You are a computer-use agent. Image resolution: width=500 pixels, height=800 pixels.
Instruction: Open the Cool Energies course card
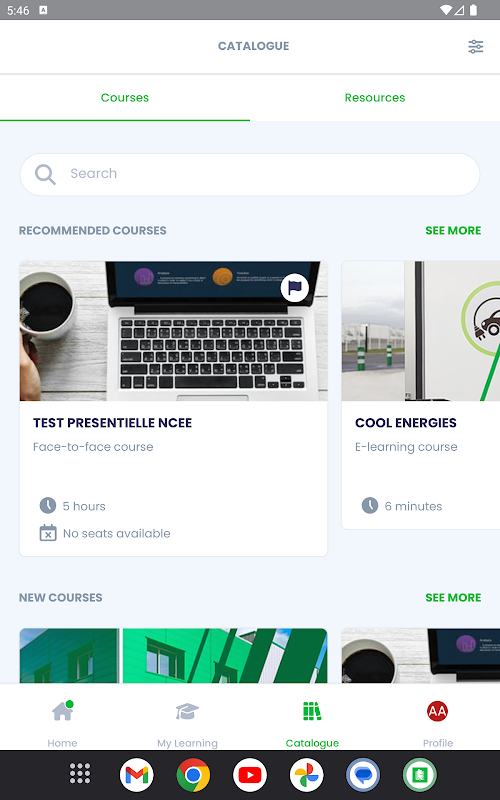point(421,395)
